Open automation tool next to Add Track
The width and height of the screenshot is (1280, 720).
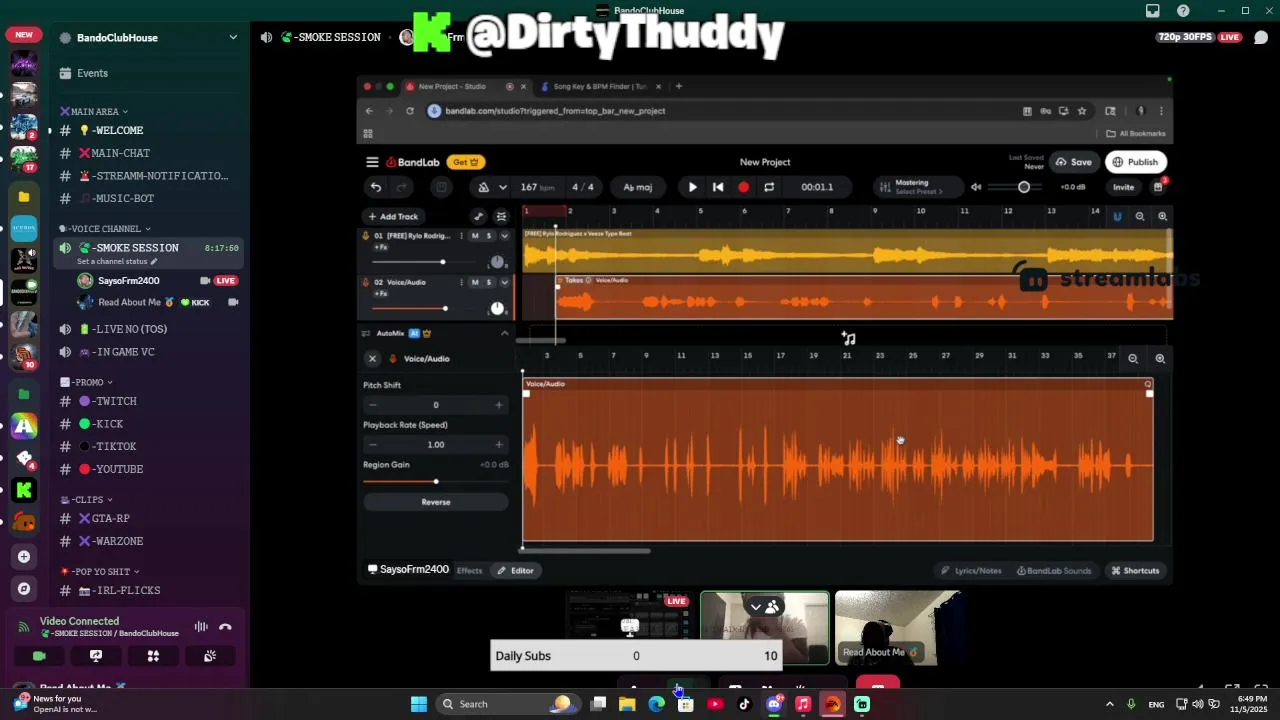[x=478, y=216]
